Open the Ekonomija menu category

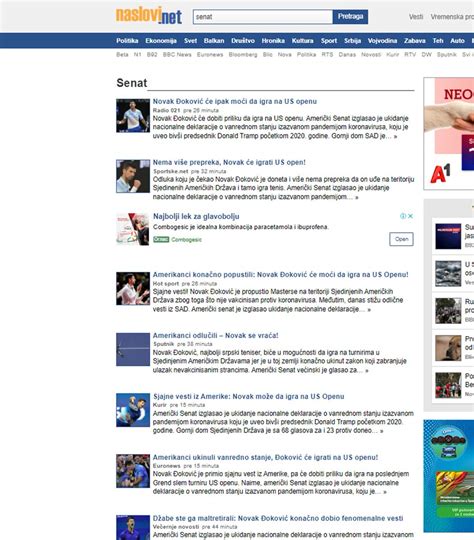[161, 41]
